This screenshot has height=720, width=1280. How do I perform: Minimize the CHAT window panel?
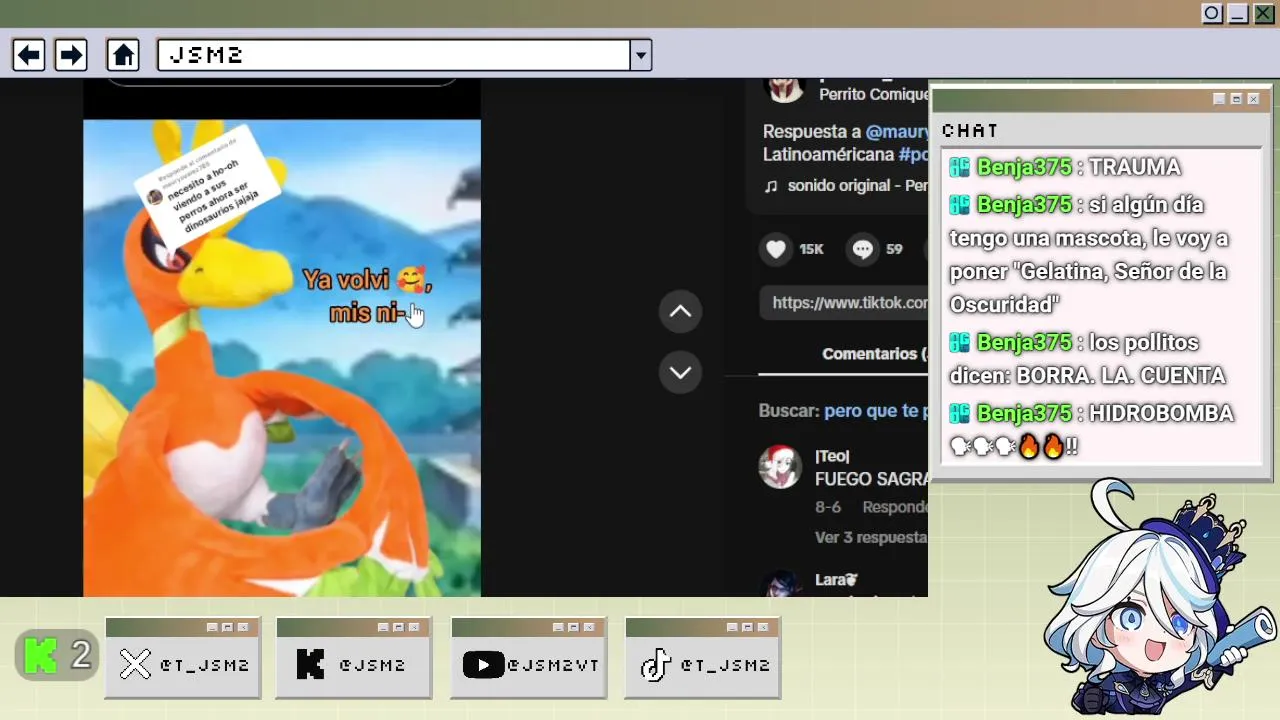tap(1219, 99)
